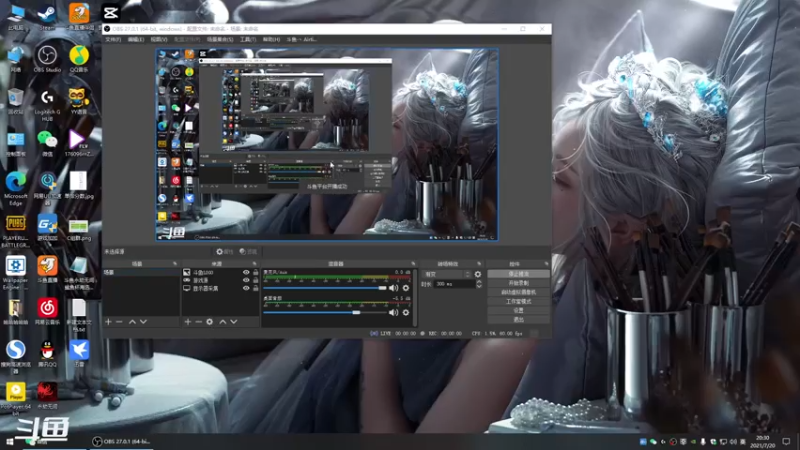This screenshot has width=800, height=450.
Task: Open OBS Studio desktop shortcut
Action: (47, 59)
